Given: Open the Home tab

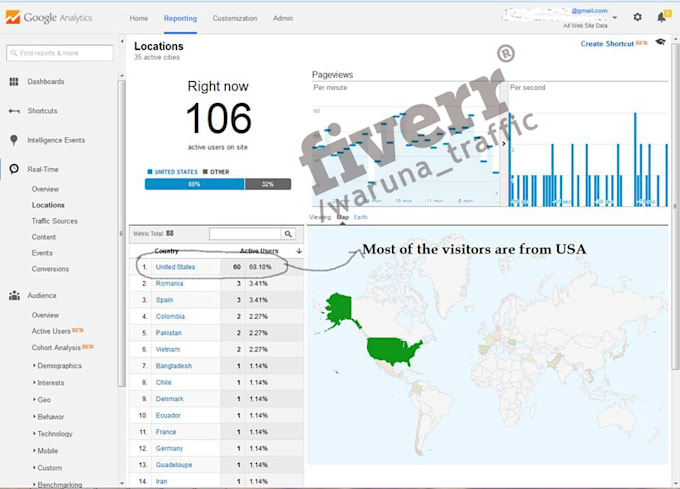Looking at the screenshot, I should (x=139, y=18).
